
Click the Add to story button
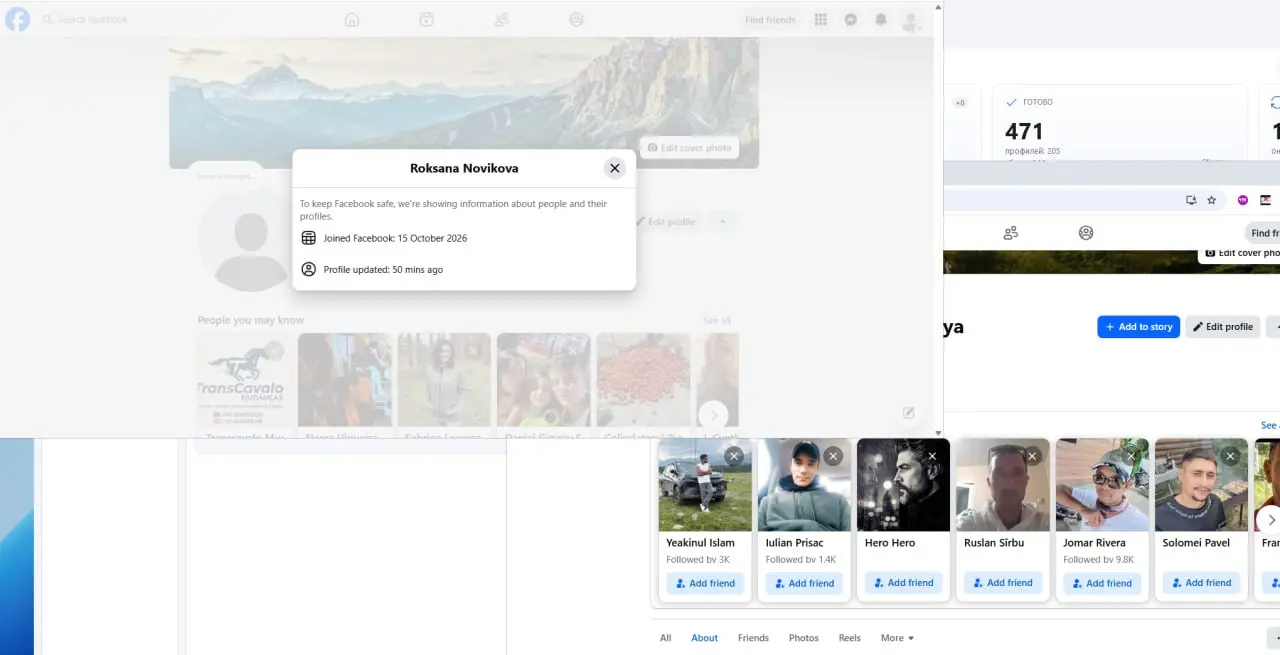[1138, 327]
